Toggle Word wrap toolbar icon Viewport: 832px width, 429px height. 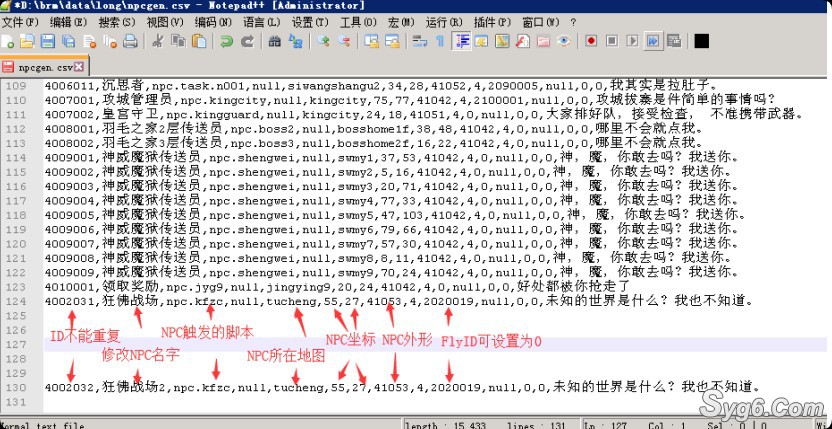pos(420,41)
